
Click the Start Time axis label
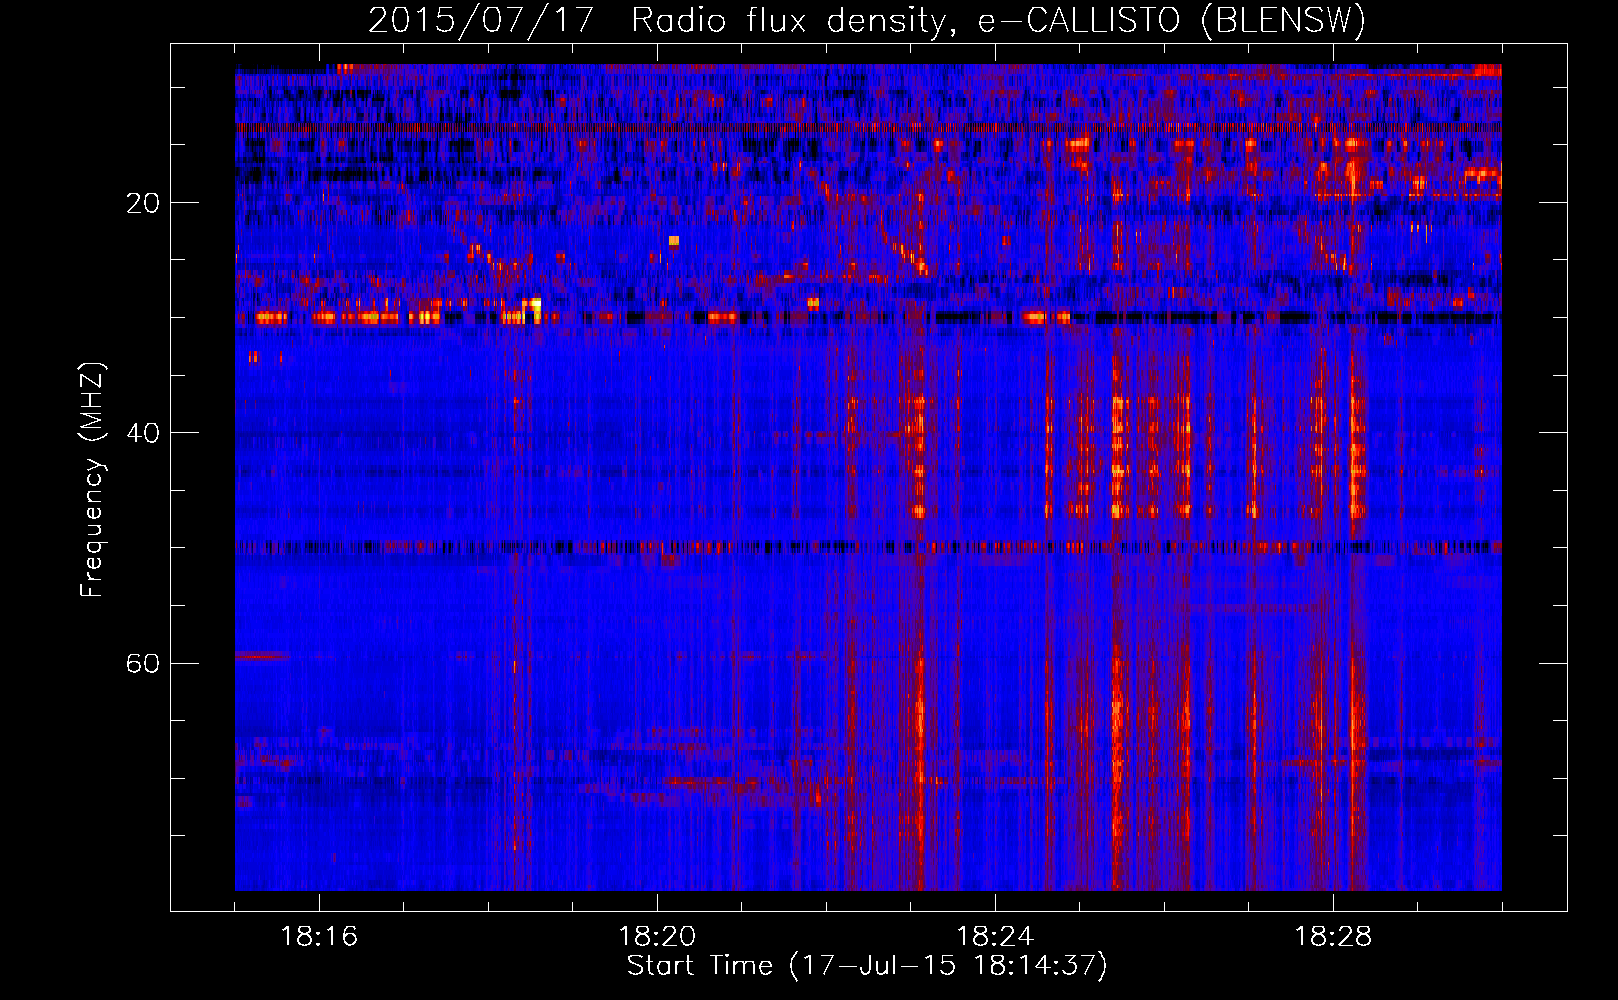point(867,966)
